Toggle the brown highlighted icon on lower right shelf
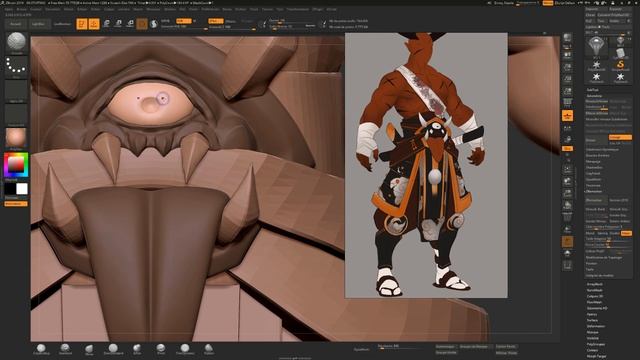The height and width of the screenshot is (360, 640). [x=567, y=242]
